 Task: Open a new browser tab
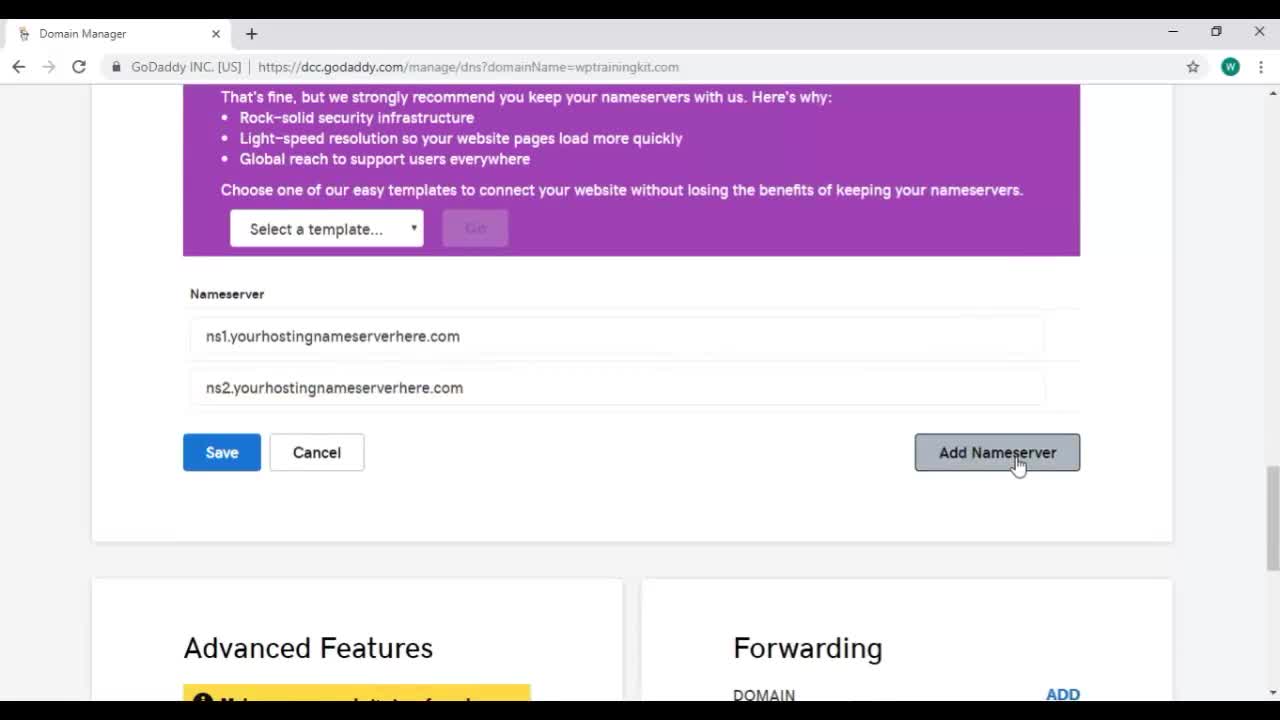pyautogui.click(x=251, y=34)
